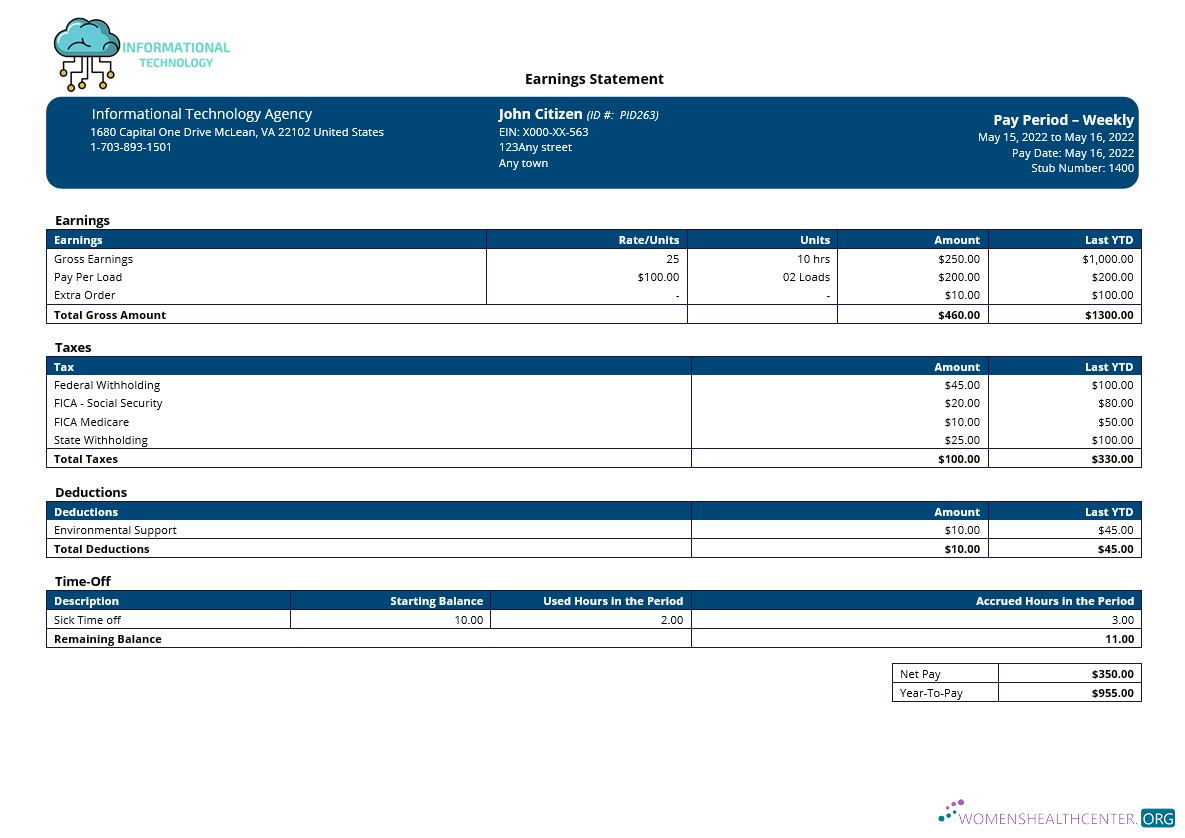Select the Earnings Statement title
Image resolution: width=1185 pixels, height=838 pixels.
click(594, 79)
